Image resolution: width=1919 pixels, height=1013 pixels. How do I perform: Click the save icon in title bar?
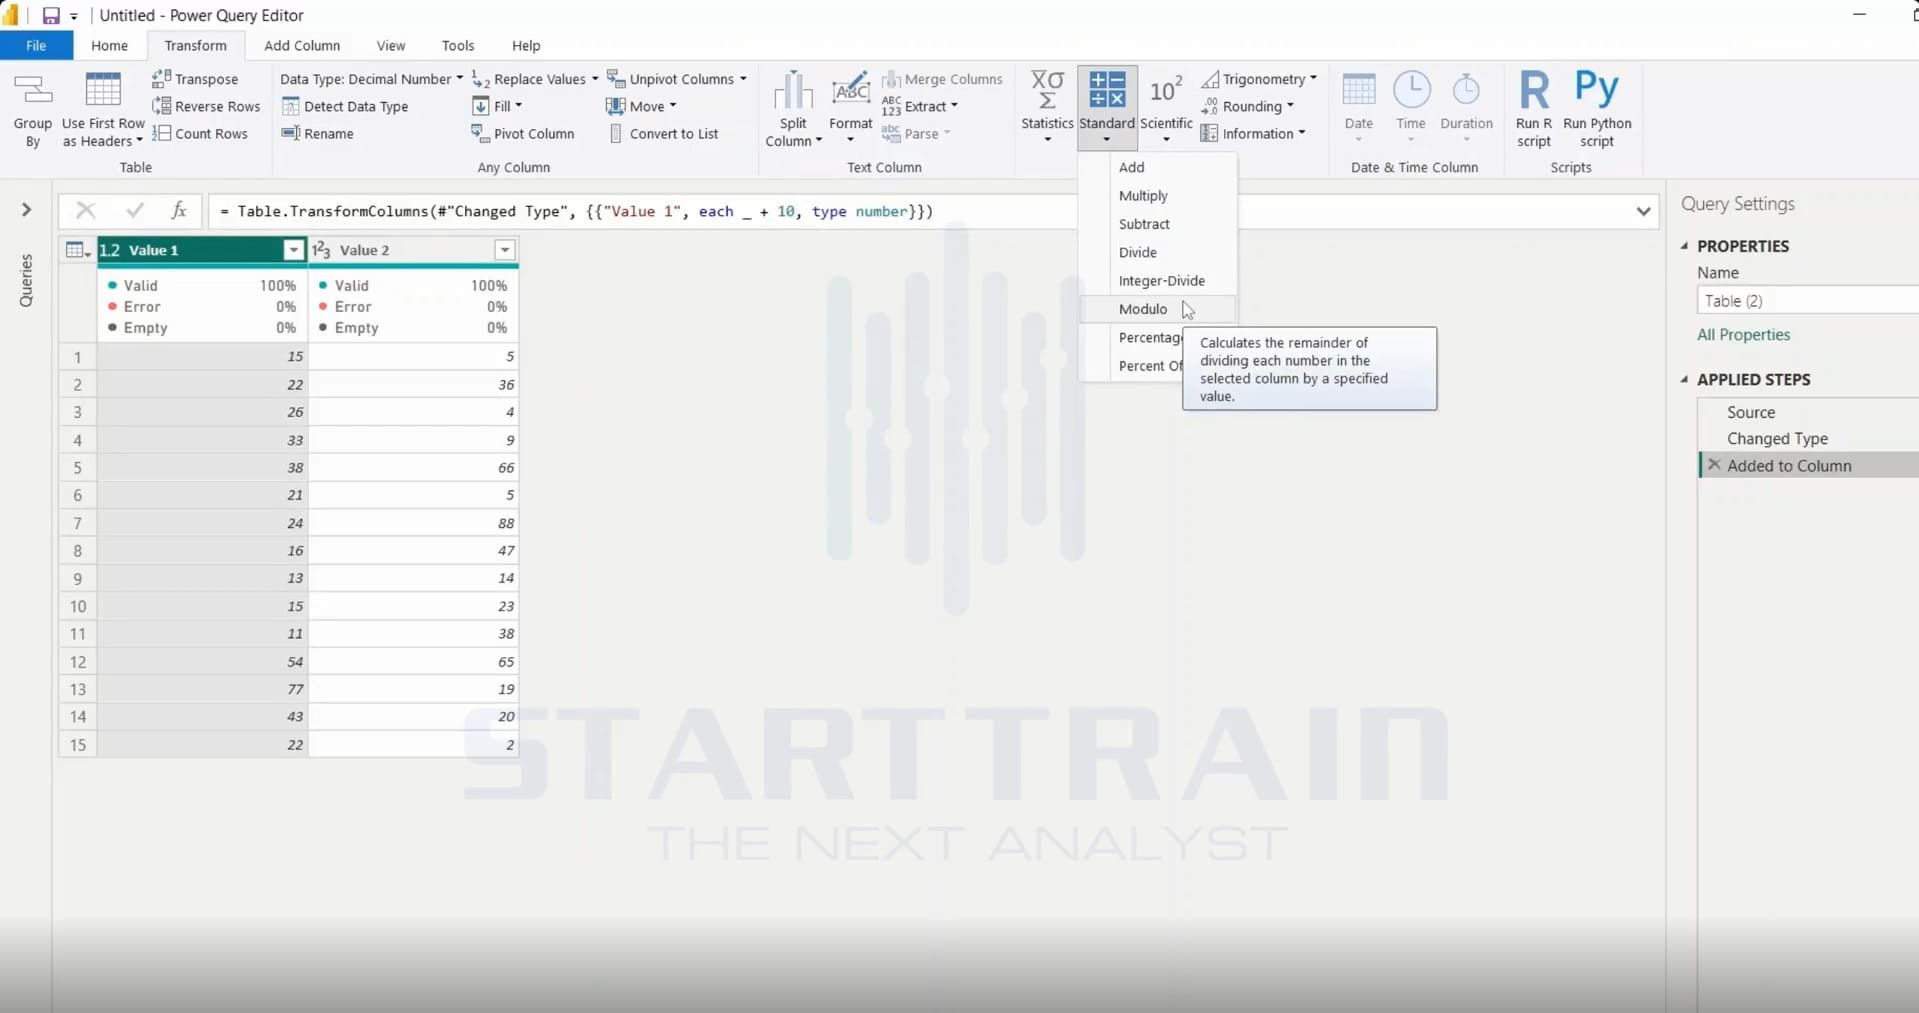[x=51, y=16]
